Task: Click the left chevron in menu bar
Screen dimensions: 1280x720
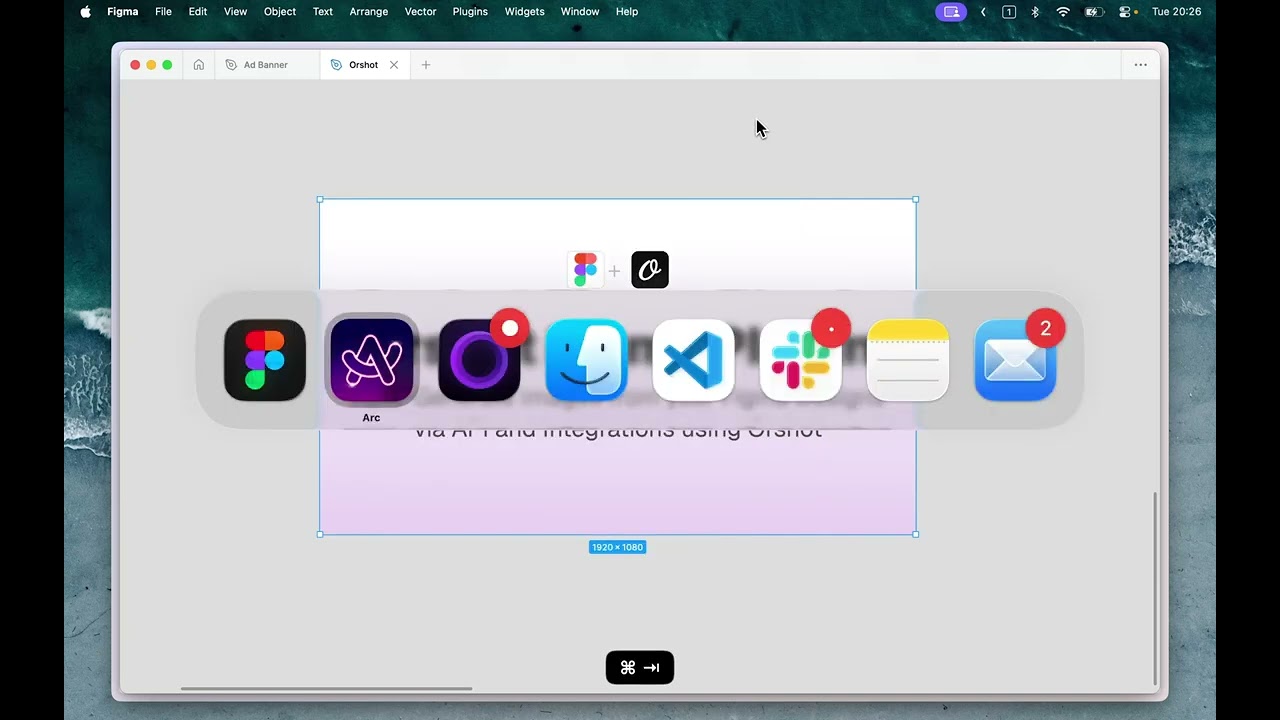Action: 983,12
